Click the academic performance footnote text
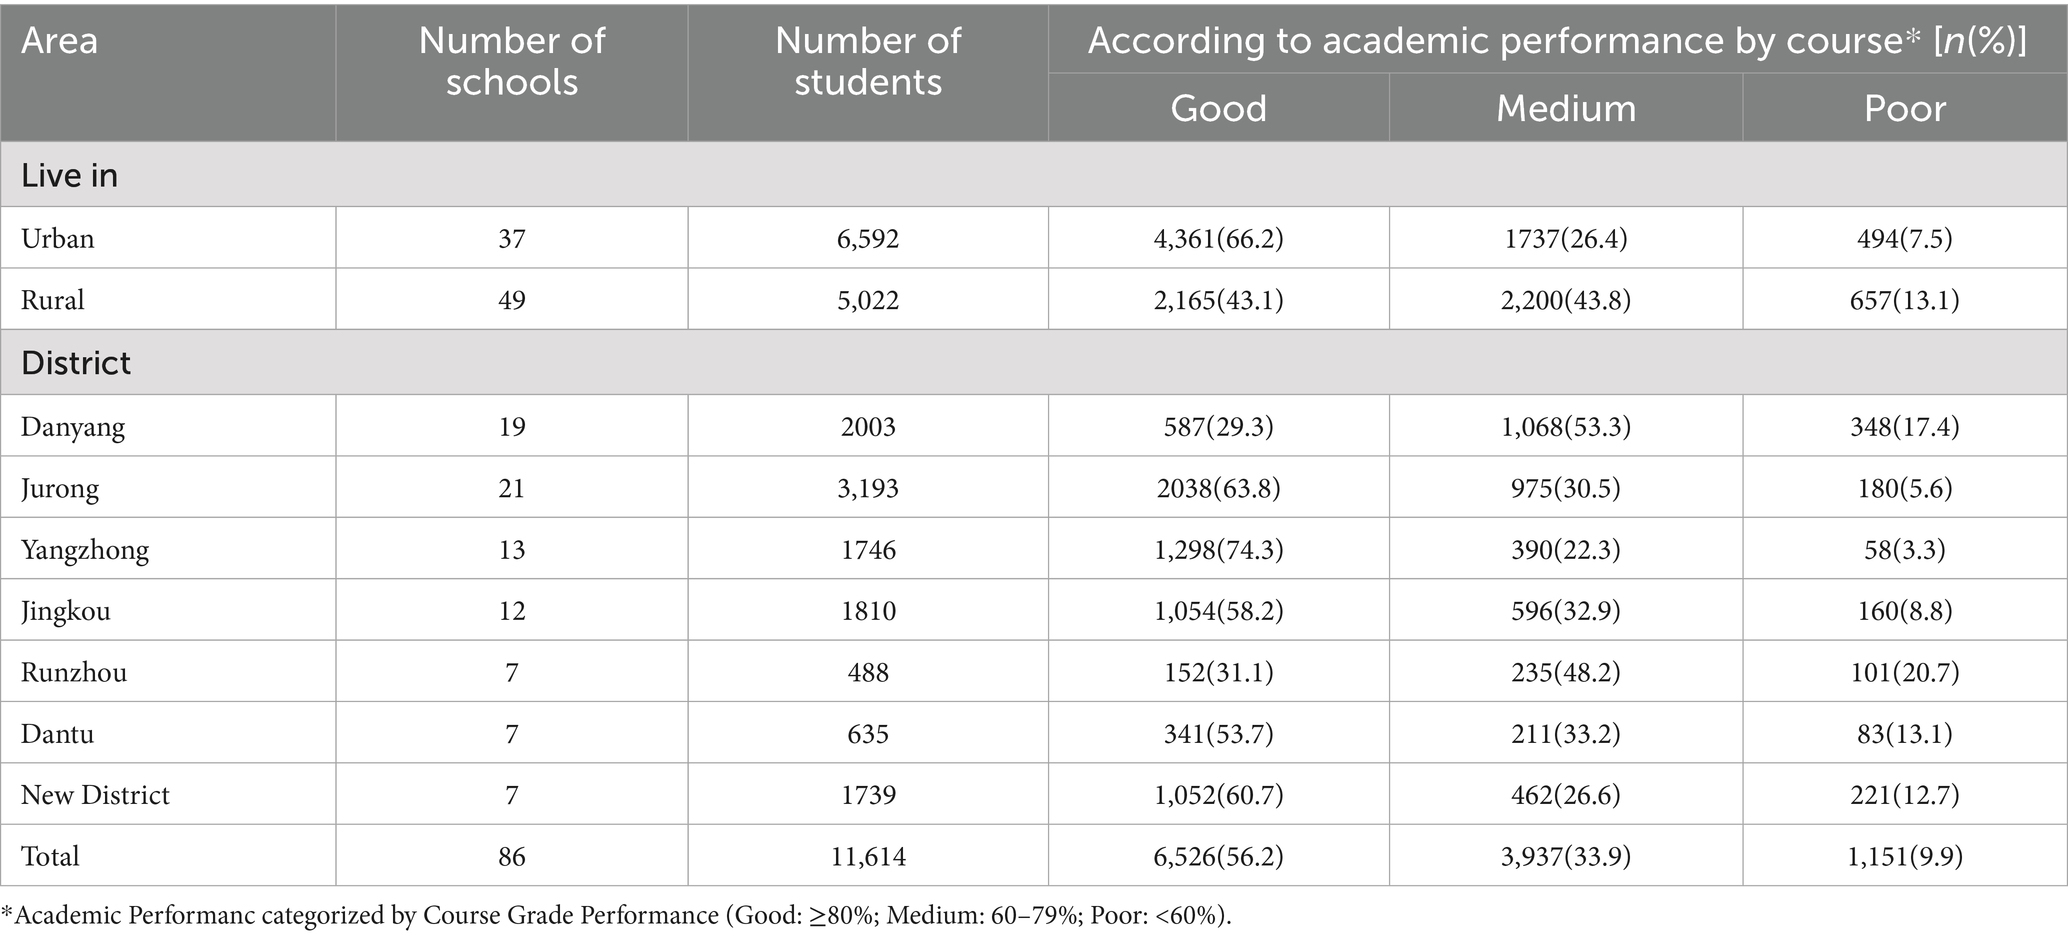The width and height of the screenshot is (2068, 940). coord(617,915)
